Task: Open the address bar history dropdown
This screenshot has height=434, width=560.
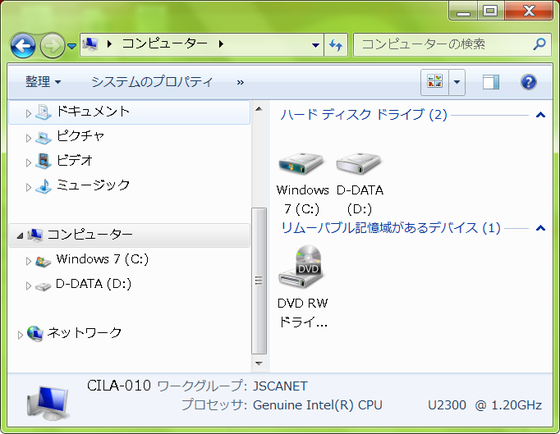Action: 315,45
